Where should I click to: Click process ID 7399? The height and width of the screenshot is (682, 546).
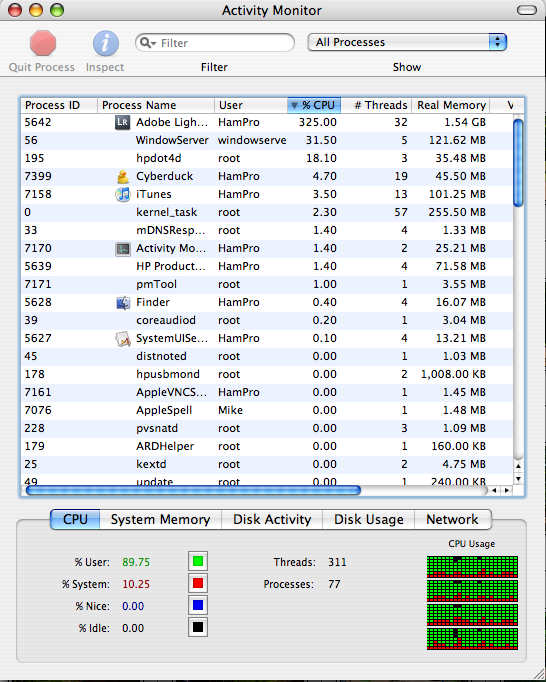(x=38, y=176)
